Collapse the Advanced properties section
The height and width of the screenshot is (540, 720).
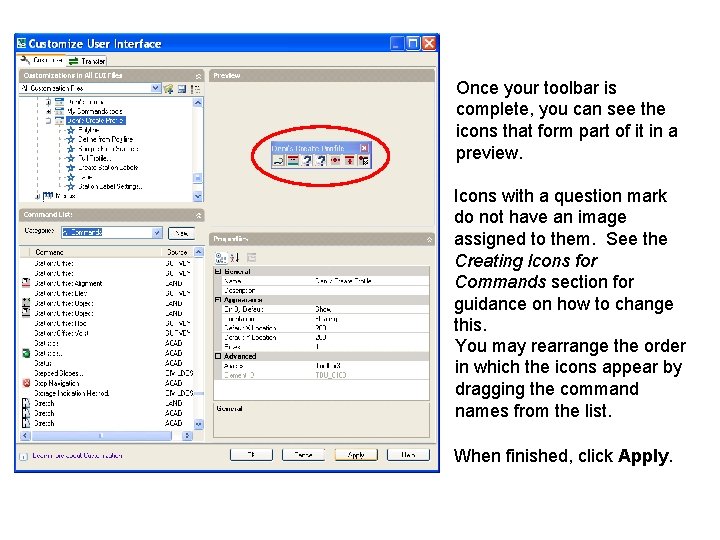pyautogui.click(x=218, y=356)
